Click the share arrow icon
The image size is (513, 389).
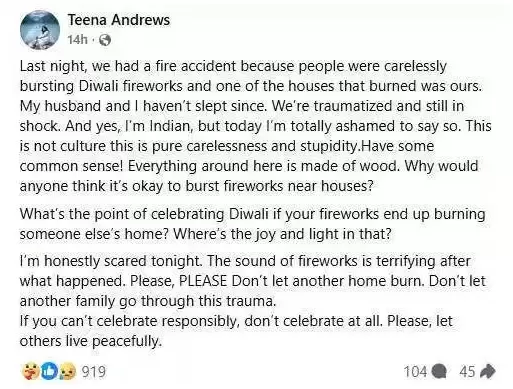(487, 372)
